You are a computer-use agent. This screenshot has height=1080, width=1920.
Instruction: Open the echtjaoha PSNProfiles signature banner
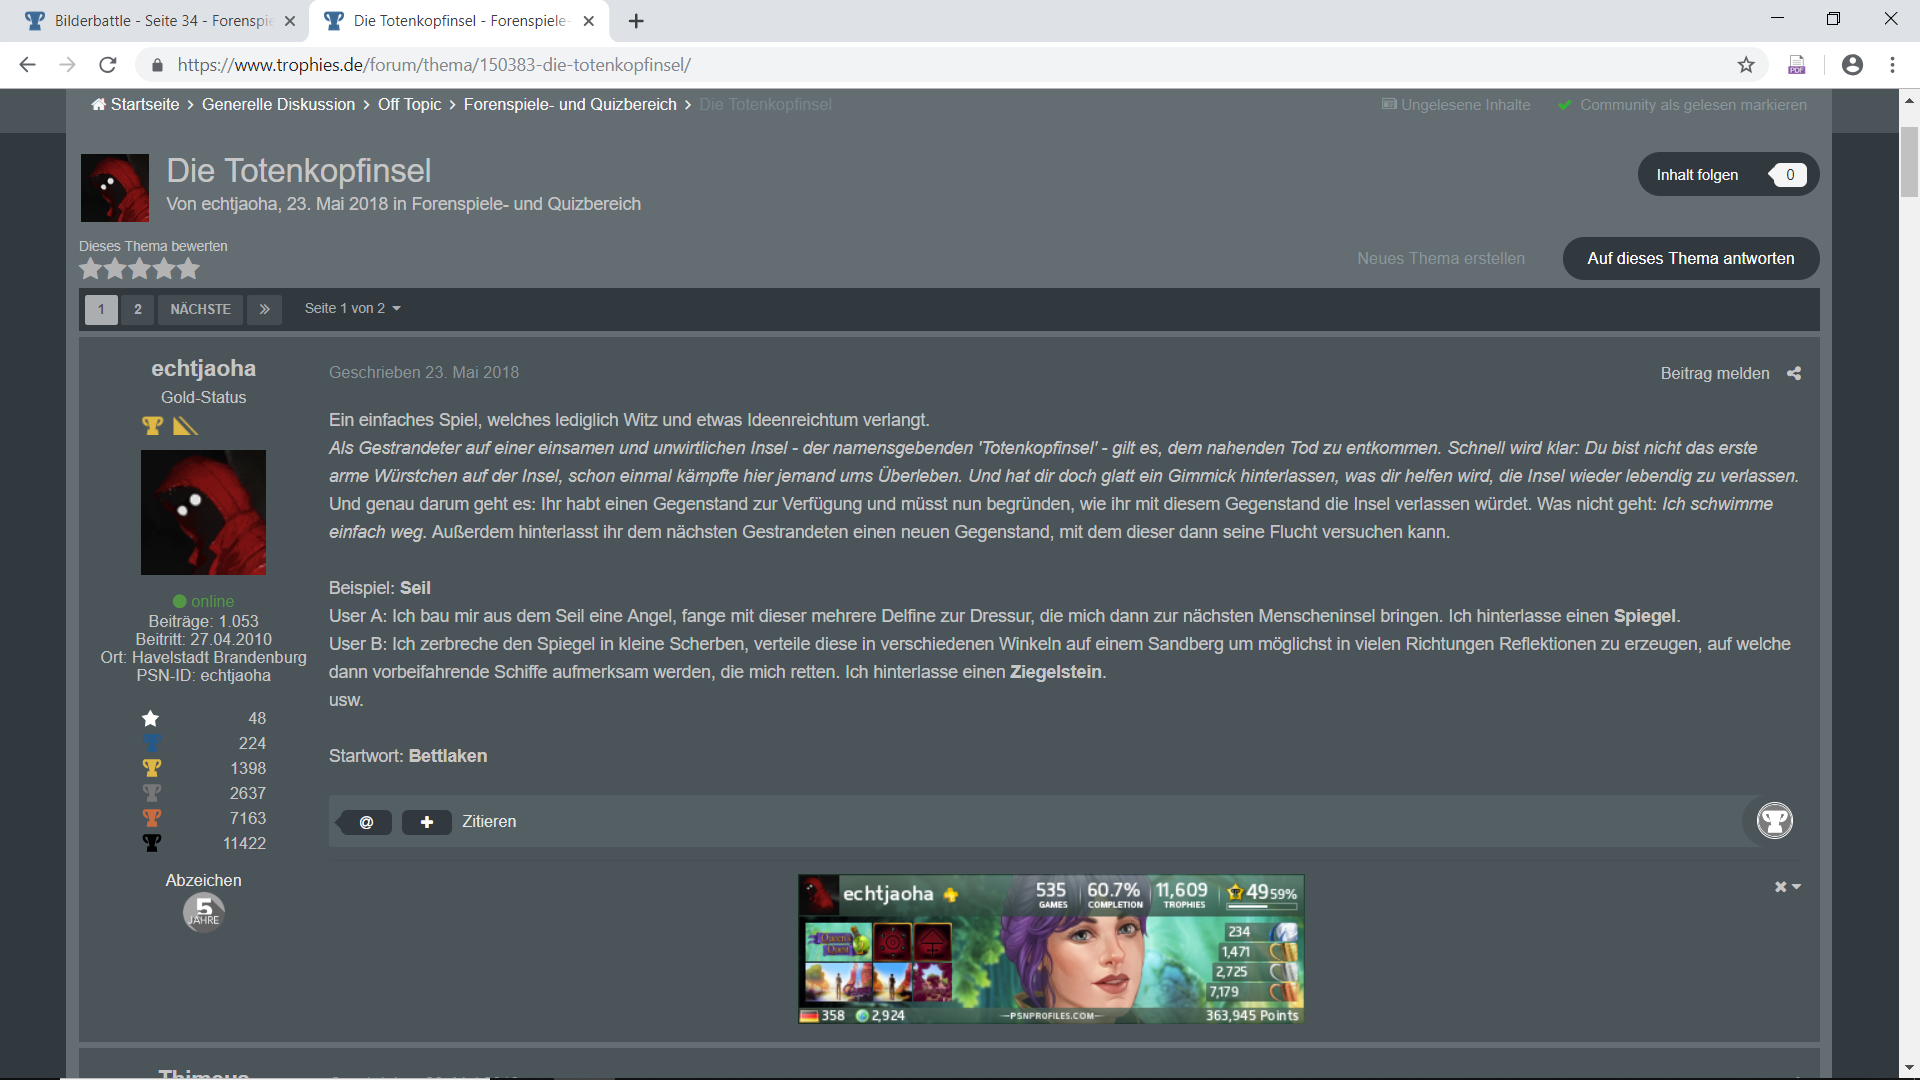point(1051,949)
